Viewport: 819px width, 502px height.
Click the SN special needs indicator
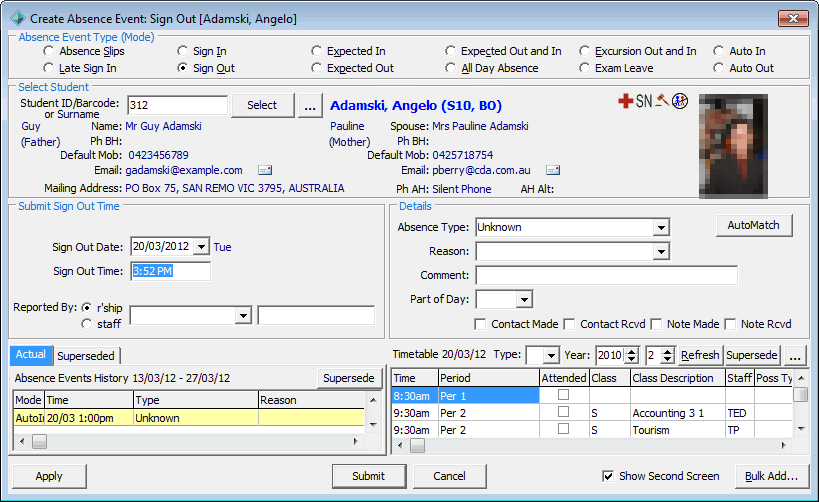(644, 100)
